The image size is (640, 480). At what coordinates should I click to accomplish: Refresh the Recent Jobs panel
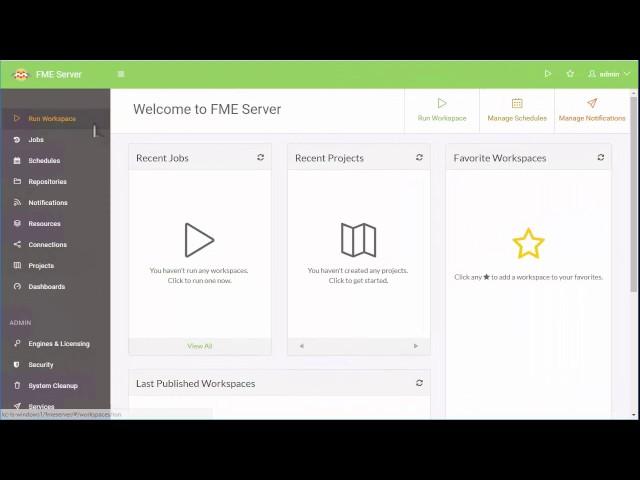[x=260, y=158]
